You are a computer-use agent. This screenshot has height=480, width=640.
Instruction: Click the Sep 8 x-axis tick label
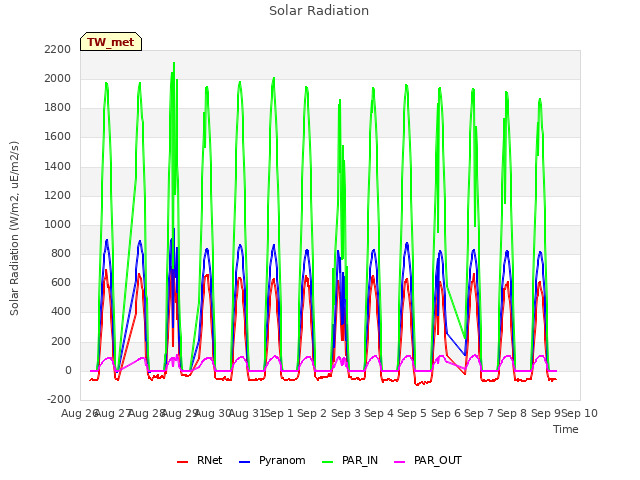(x=512, y=413)
